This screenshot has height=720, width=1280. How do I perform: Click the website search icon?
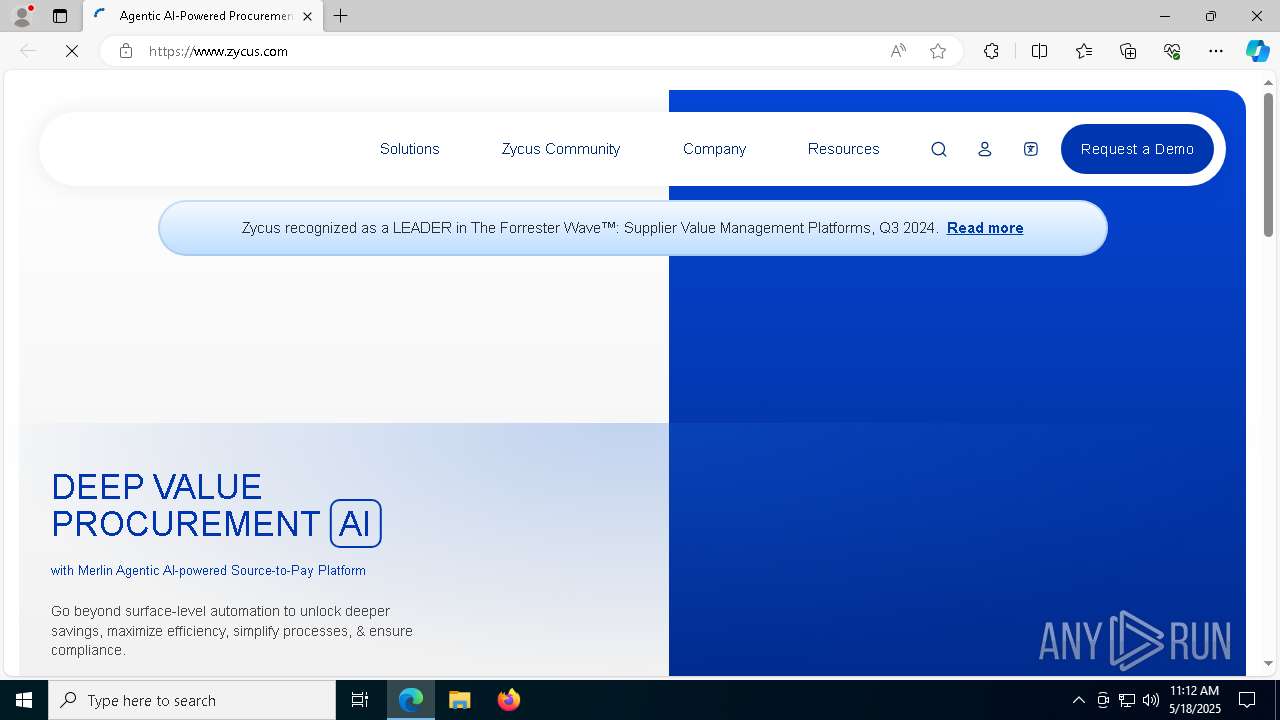[x=939, y=149]
